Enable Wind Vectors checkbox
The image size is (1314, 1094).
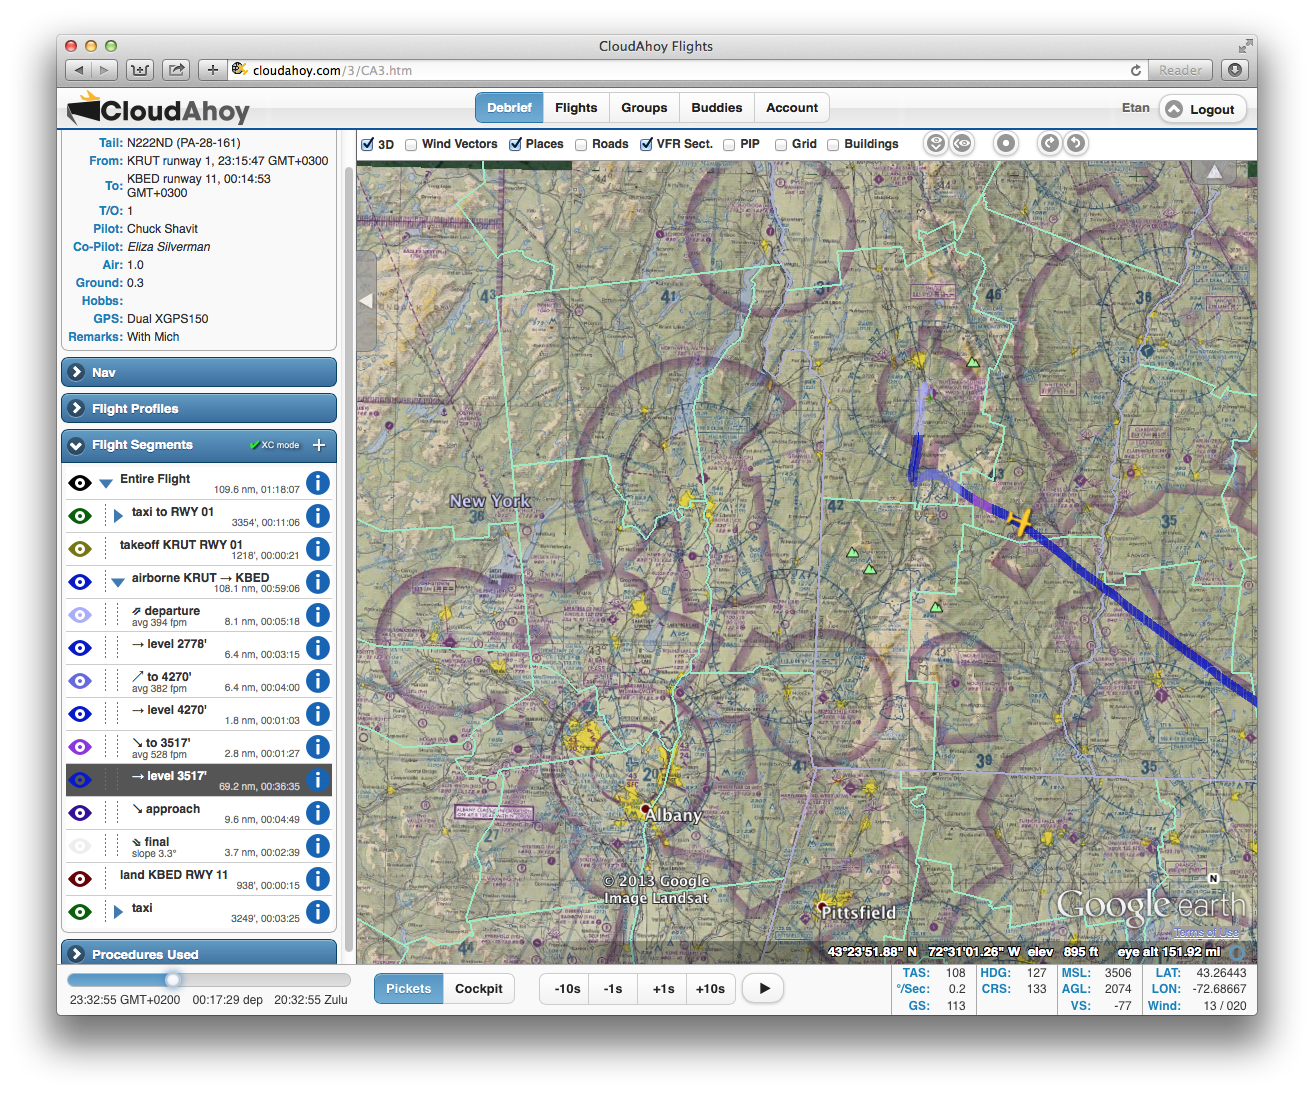[x=411, y=145]
